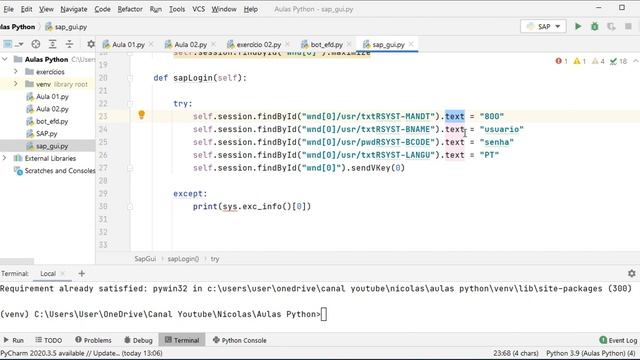This screenshot has height=360, width=640.
Task: Click the sapLogin() breadcrumb
Action: pos(183,259)
